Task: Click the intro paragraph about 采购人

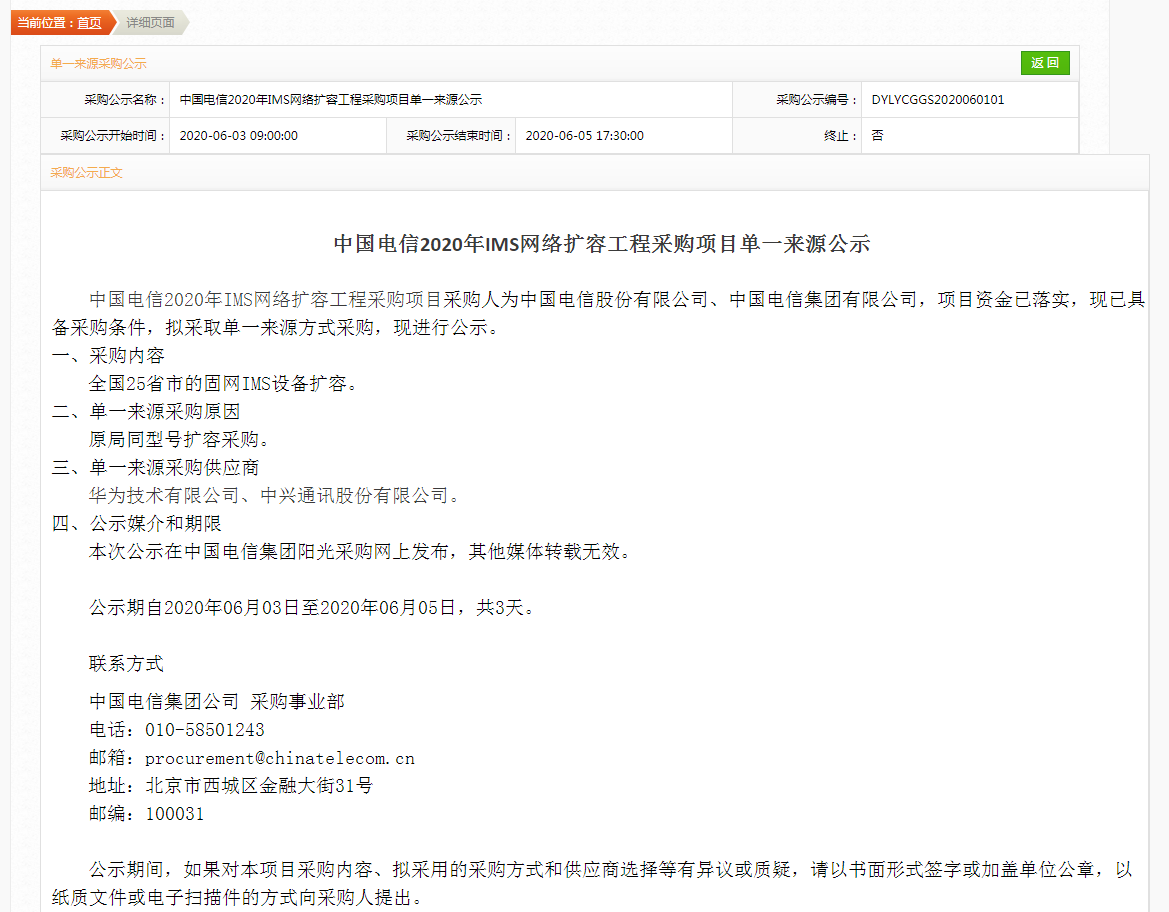Action: [x=598, y=313]
